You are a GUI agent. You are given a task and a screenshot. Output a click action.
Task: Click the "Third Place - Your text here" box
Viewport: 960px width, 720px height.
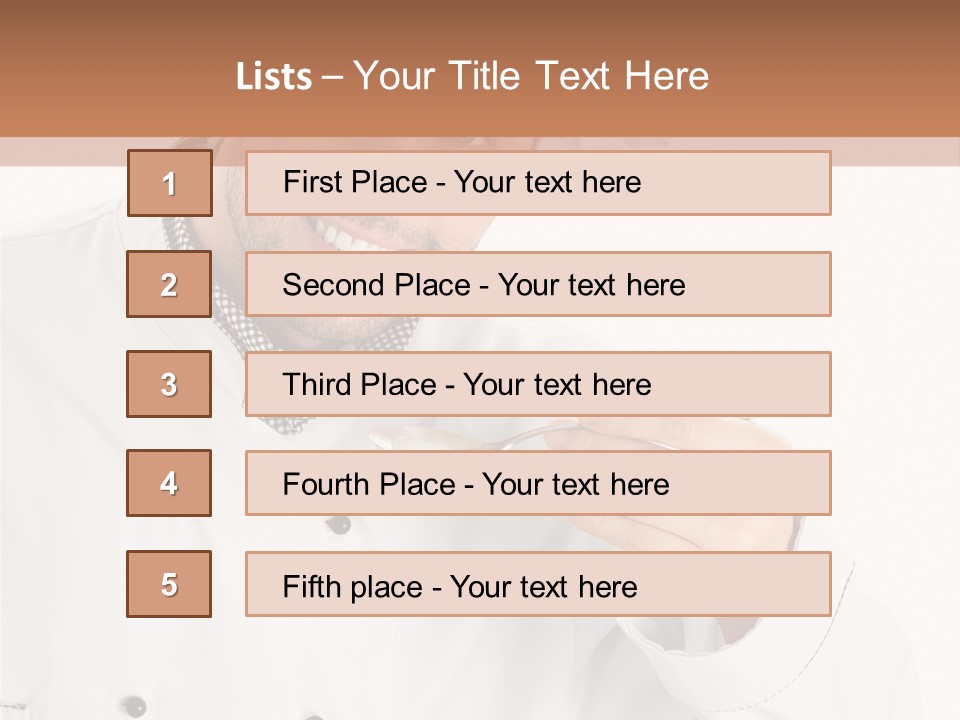(x=538, y=384)
